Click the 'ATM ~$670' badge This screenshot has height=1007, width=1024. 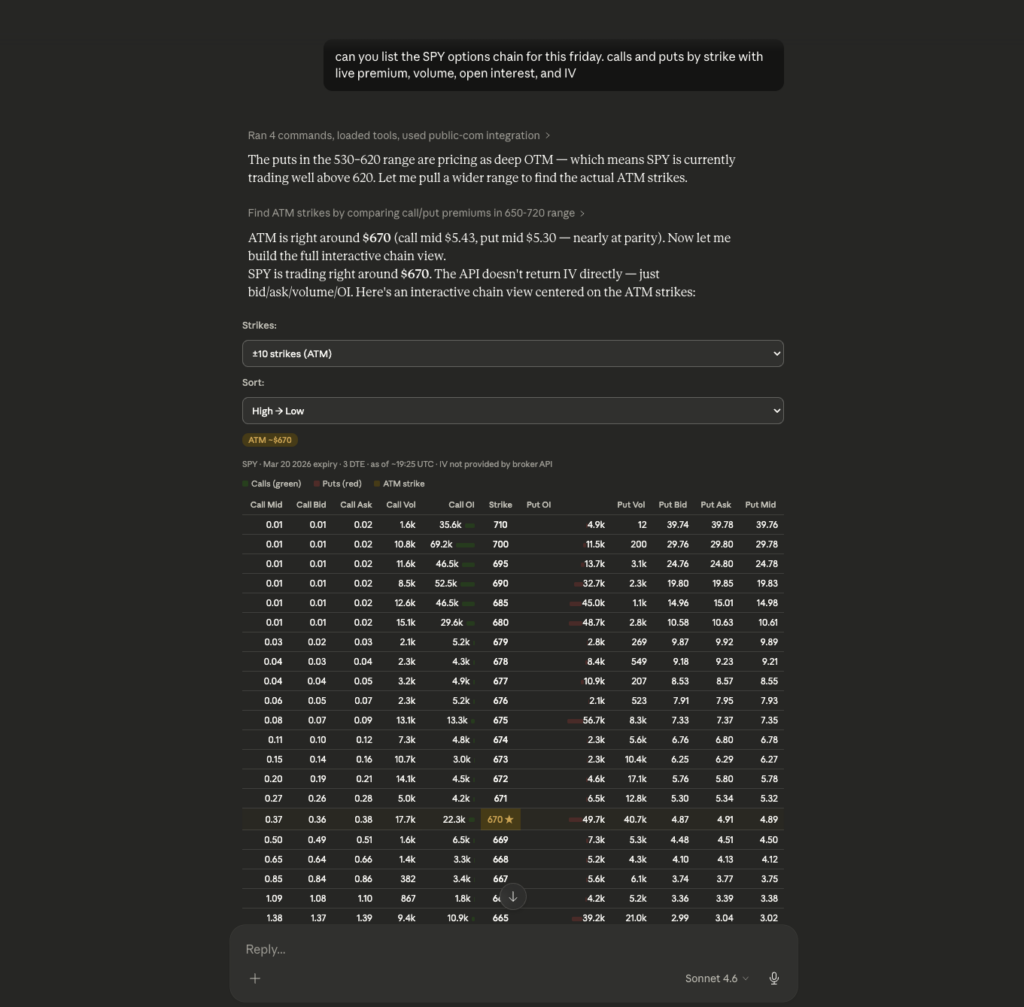click(x=270, y=440)
